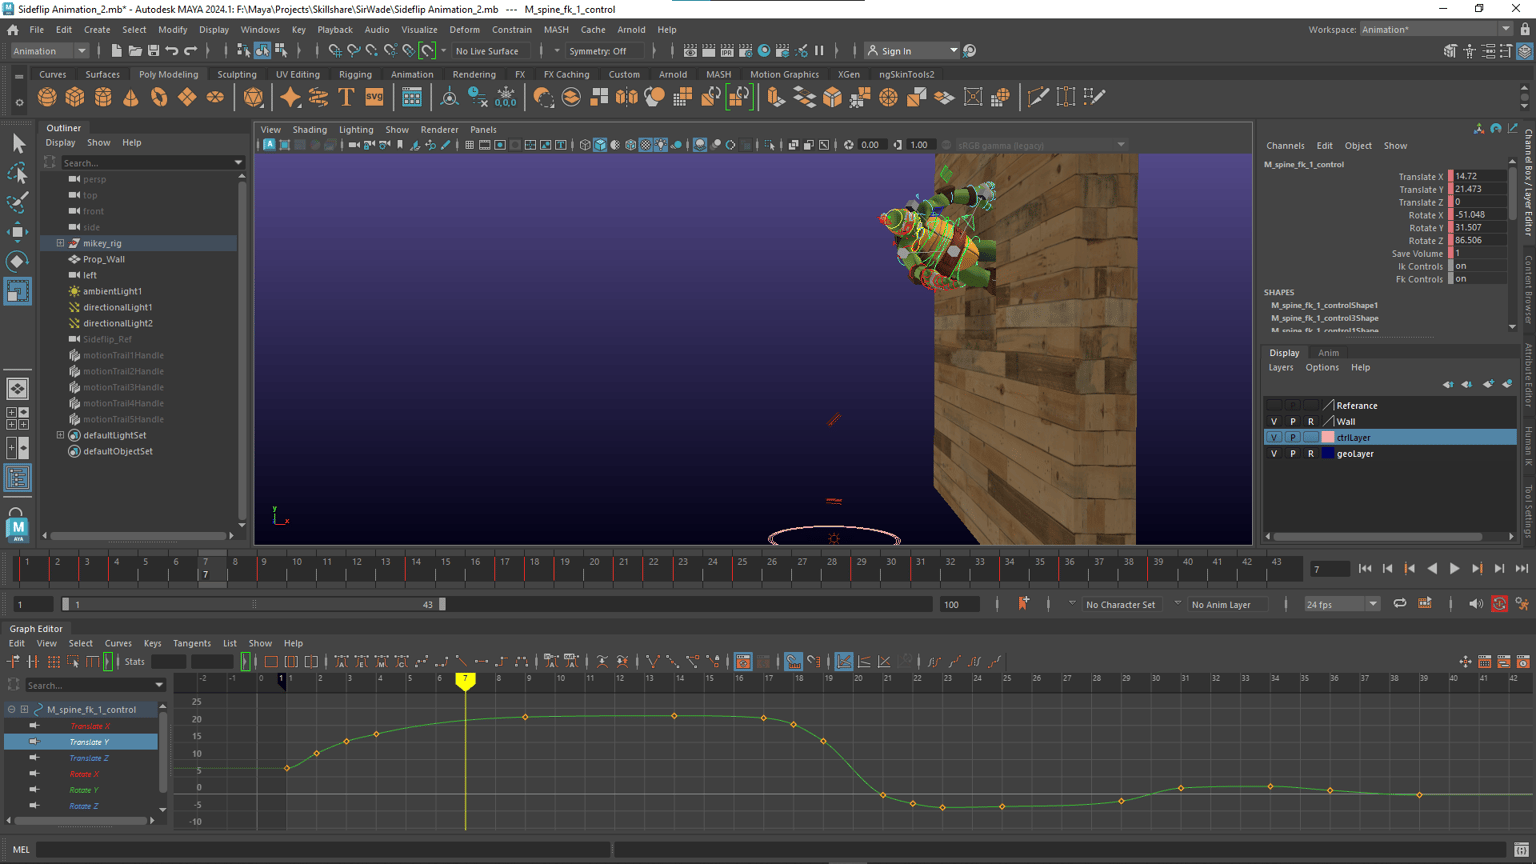This screenshot has height=864, width=1536.
Task: Click the Translate X value field
Action: pyautogui.click(x=1479, y=176)
